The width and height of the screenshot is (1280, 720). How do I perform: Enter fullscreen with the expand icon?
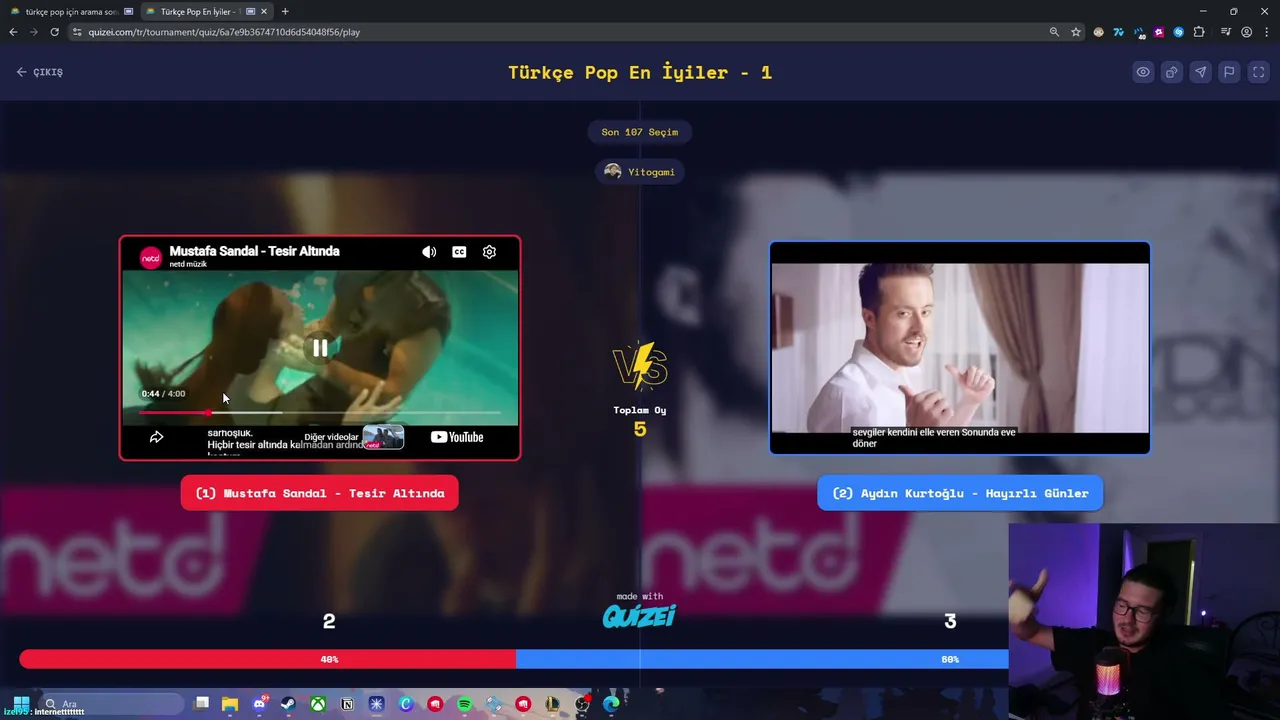[x=1259, y=72]
